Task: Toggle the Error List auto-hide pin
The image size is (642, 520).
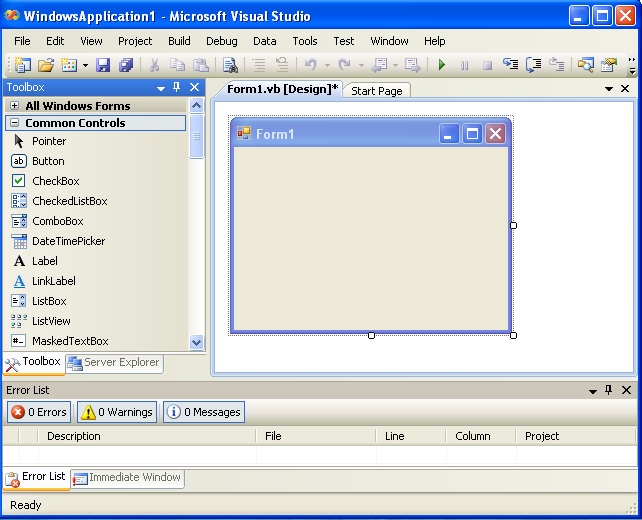Action: (609, 390)
